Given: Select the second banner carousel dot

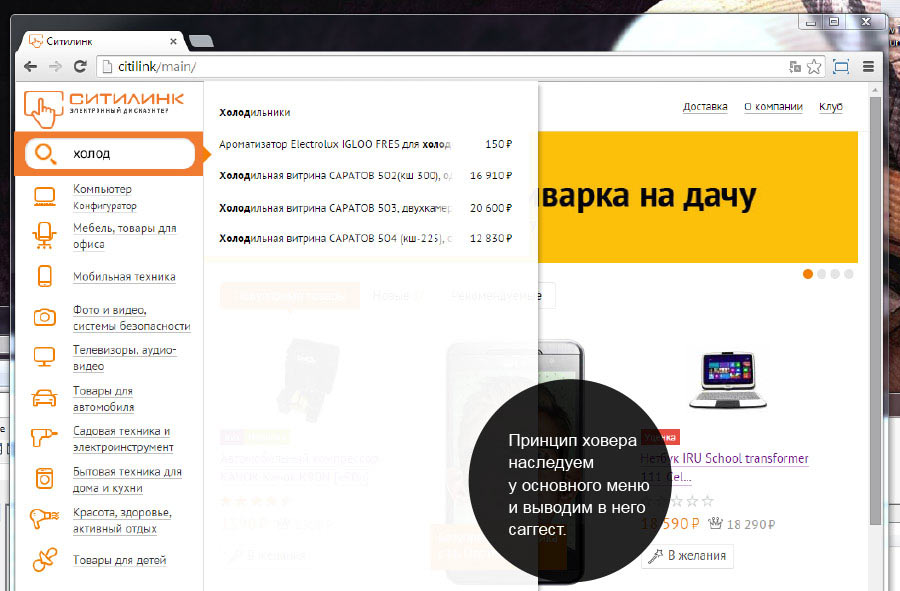Looking at the screenshot, I should pyautogui.click(x=822, y=274).
